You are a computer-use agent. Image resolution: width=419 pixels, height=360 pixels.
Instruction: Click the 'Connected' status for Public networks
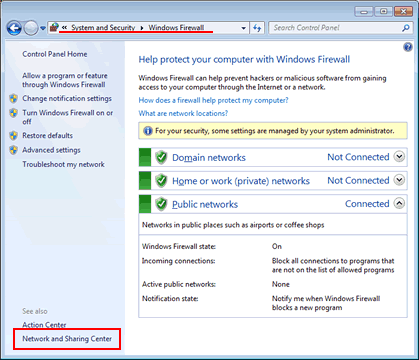367,204
